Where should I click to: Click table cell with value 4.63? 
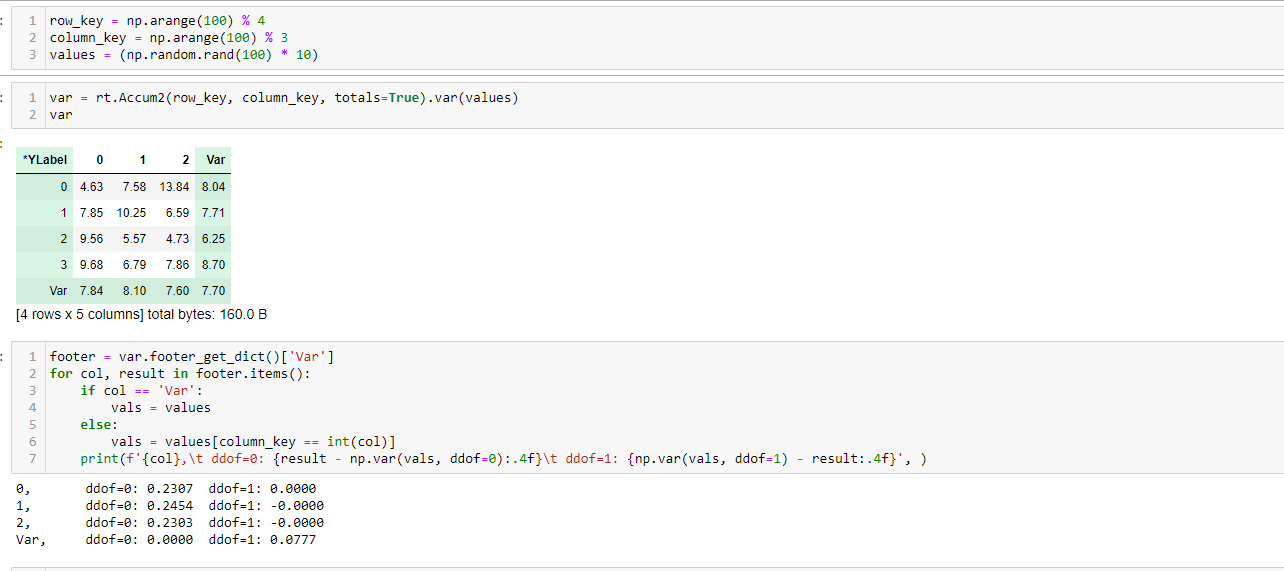point(91,187)
